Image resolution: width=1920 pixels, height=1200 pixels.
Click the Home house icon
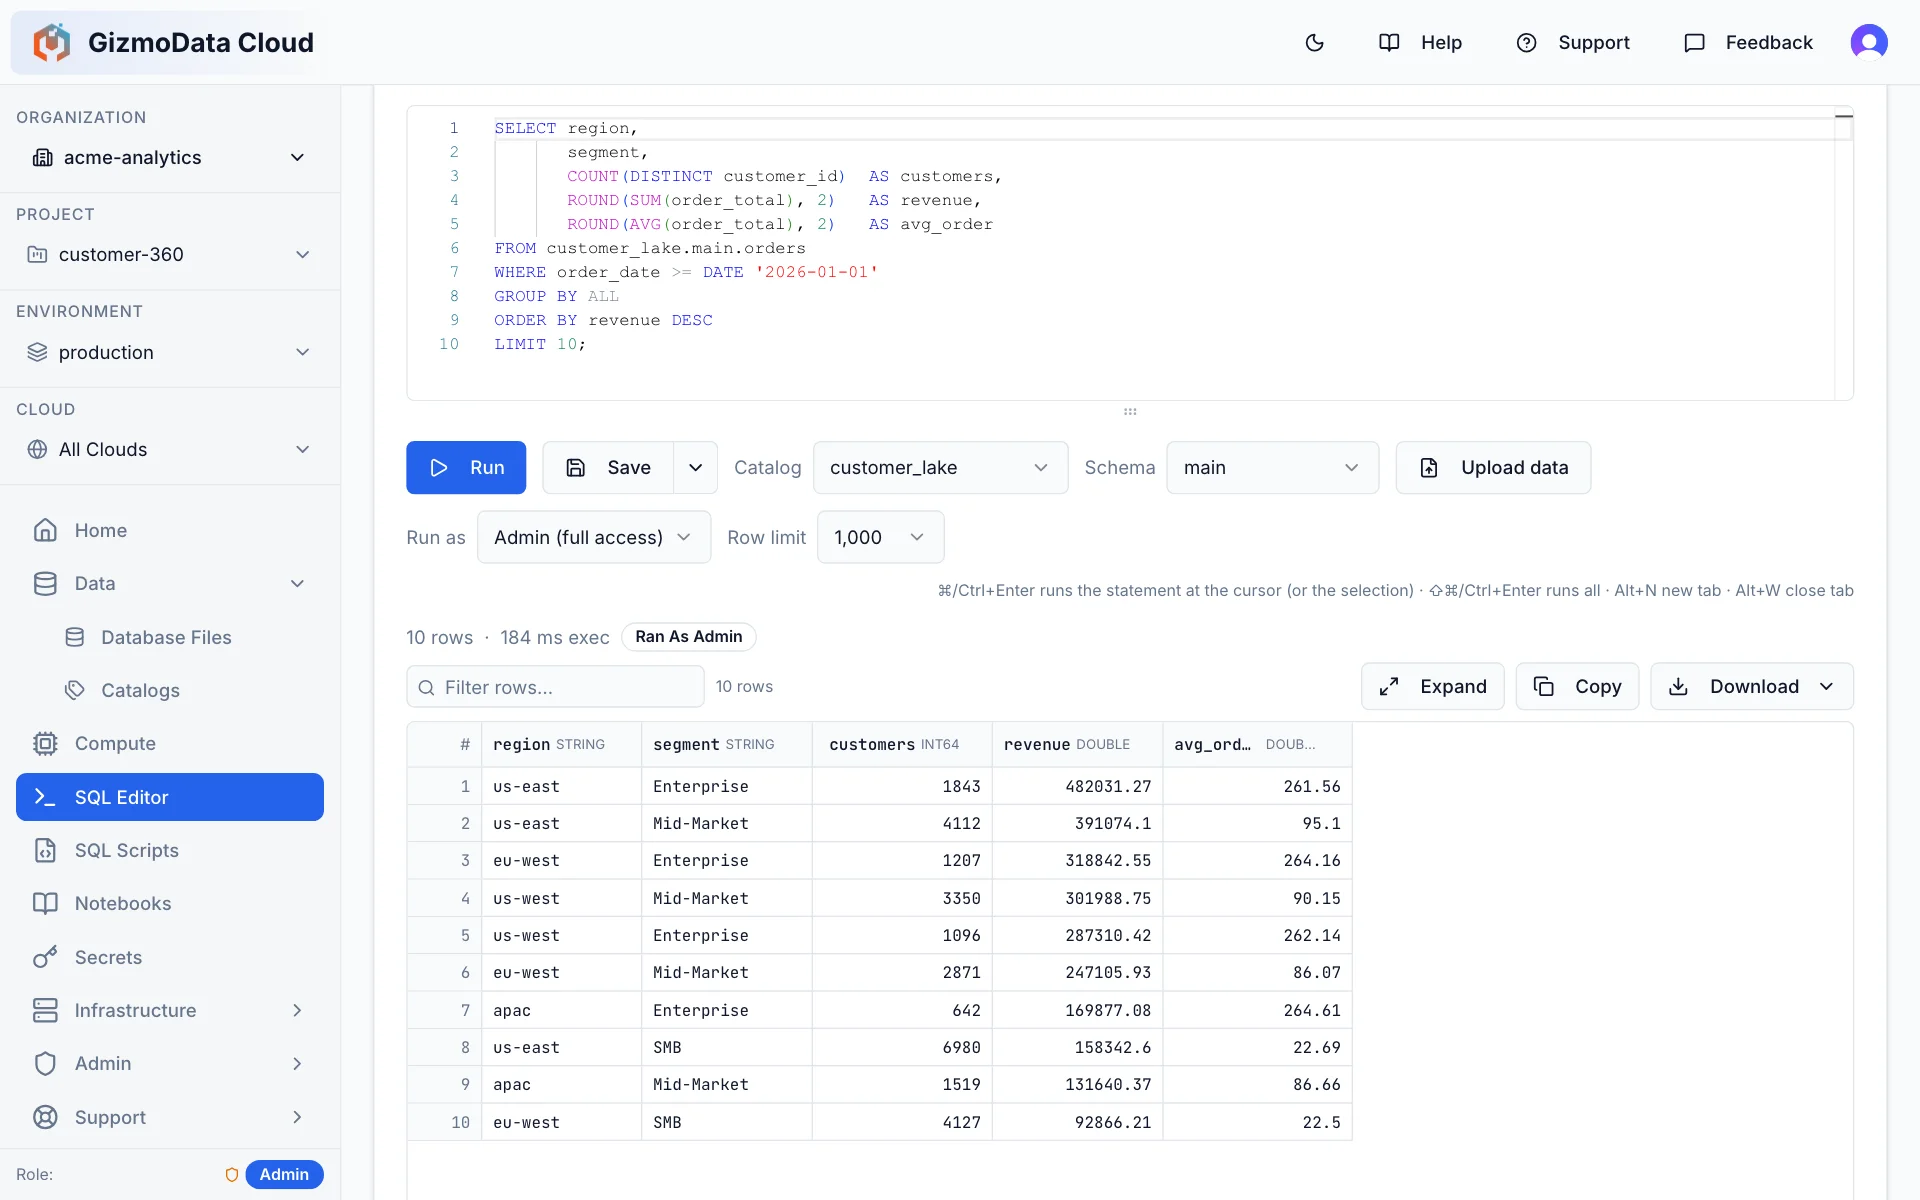(45, 530)
